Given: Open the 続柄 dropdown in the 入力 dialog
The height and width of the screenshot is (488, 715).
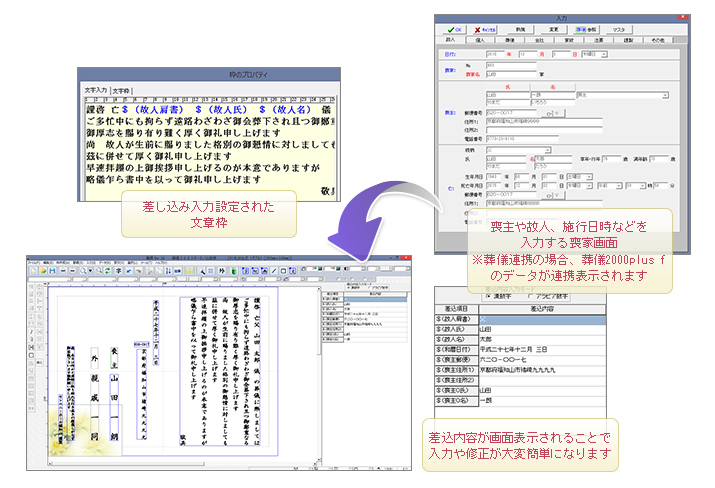Looking at the screenshot, I should (546, 148).
